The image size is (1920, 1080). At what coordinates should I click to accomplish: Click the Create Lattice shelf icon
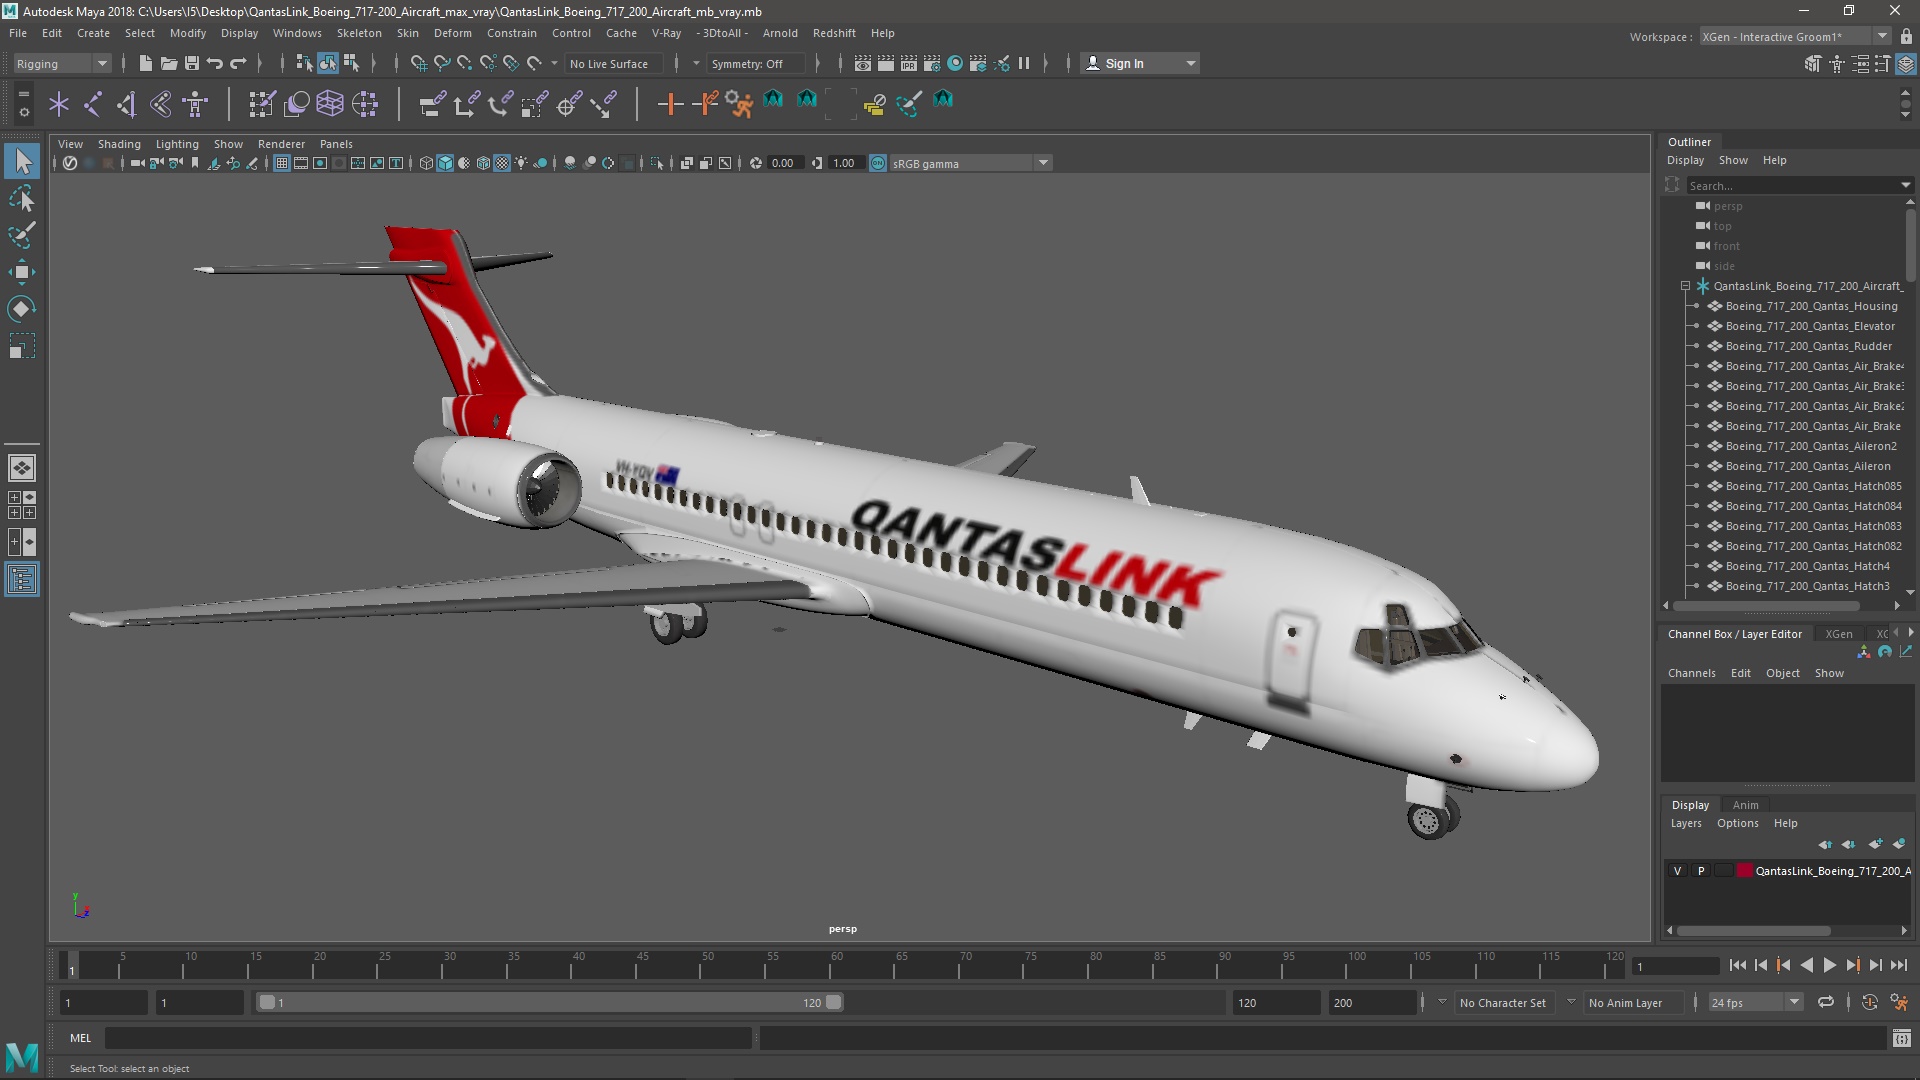[x=329, y=103]
